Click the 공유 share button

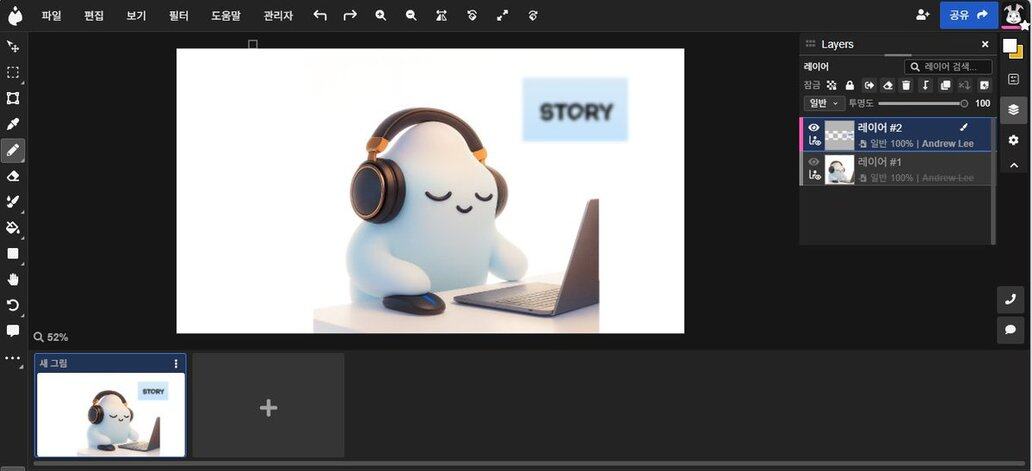(x=968, y=15)
